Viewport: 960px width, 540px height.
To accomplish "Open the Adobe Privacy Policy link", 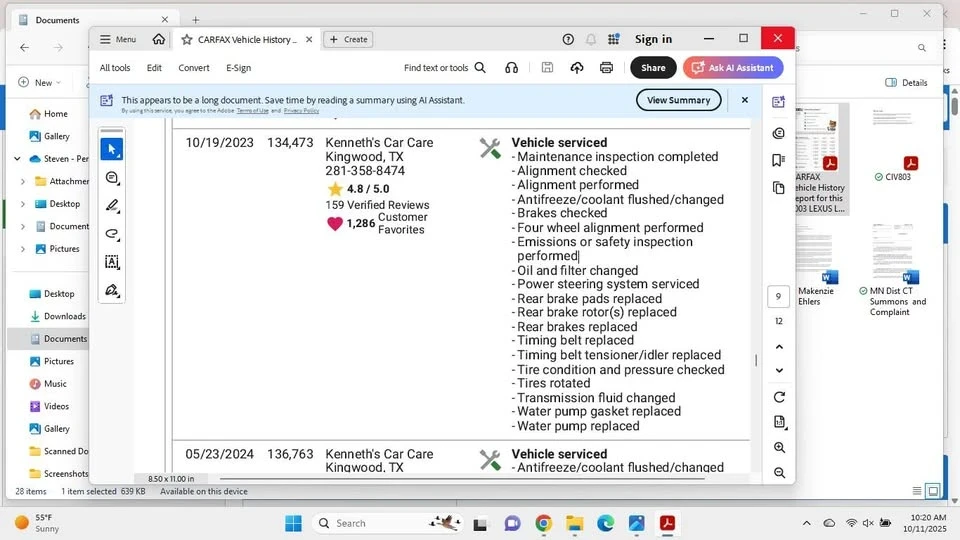I will [x=301, y=111].
